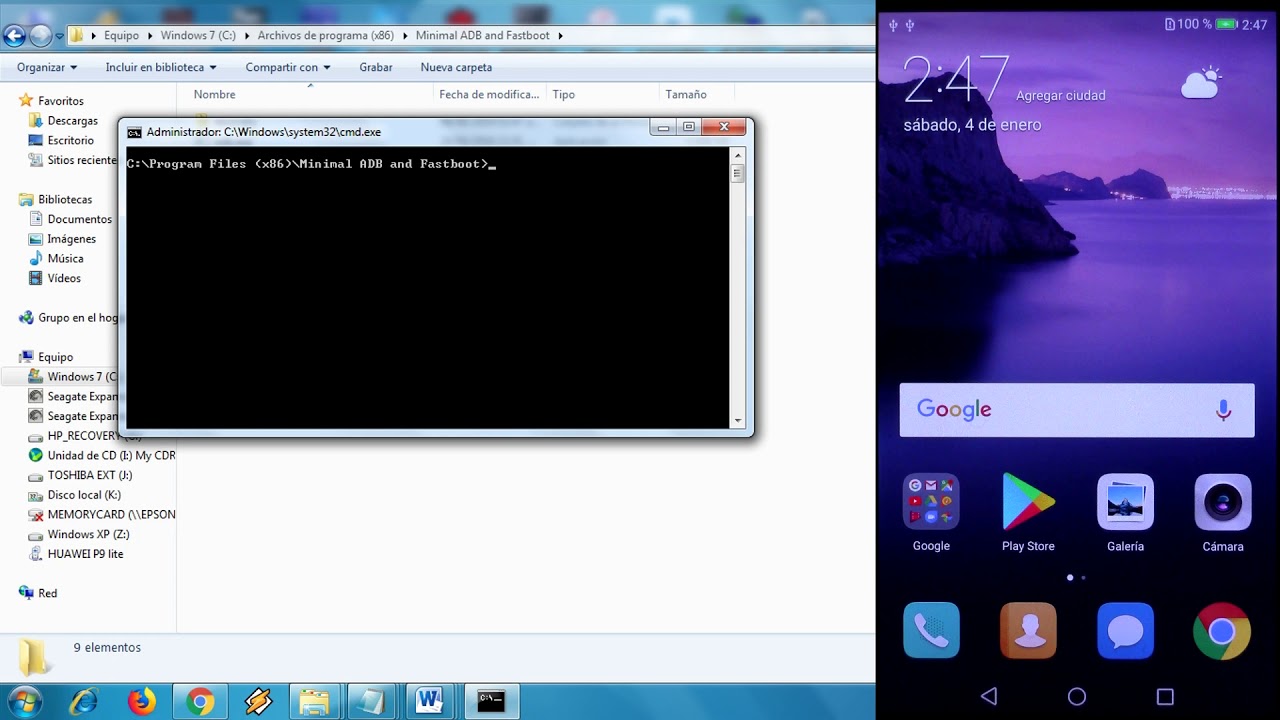
Task: Tap the phone's Recents square button
Action: tap(1165, 696)
